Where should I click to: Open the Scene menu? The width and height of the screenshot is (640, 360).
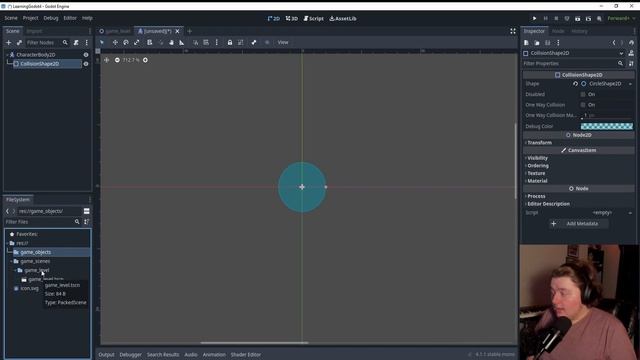tap(11, 18)
